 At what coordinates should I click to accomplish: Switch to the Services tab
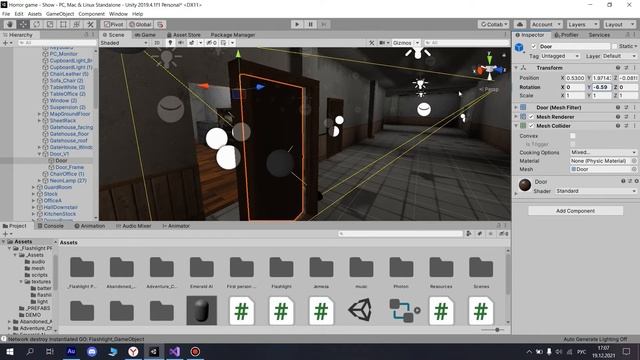[599, 35]
